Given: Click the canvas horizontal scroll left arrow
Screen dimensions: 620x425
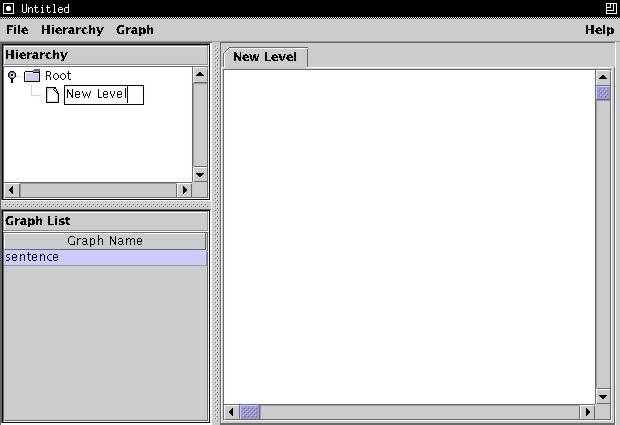Looking at the screenshot, I should coord(231,412).
